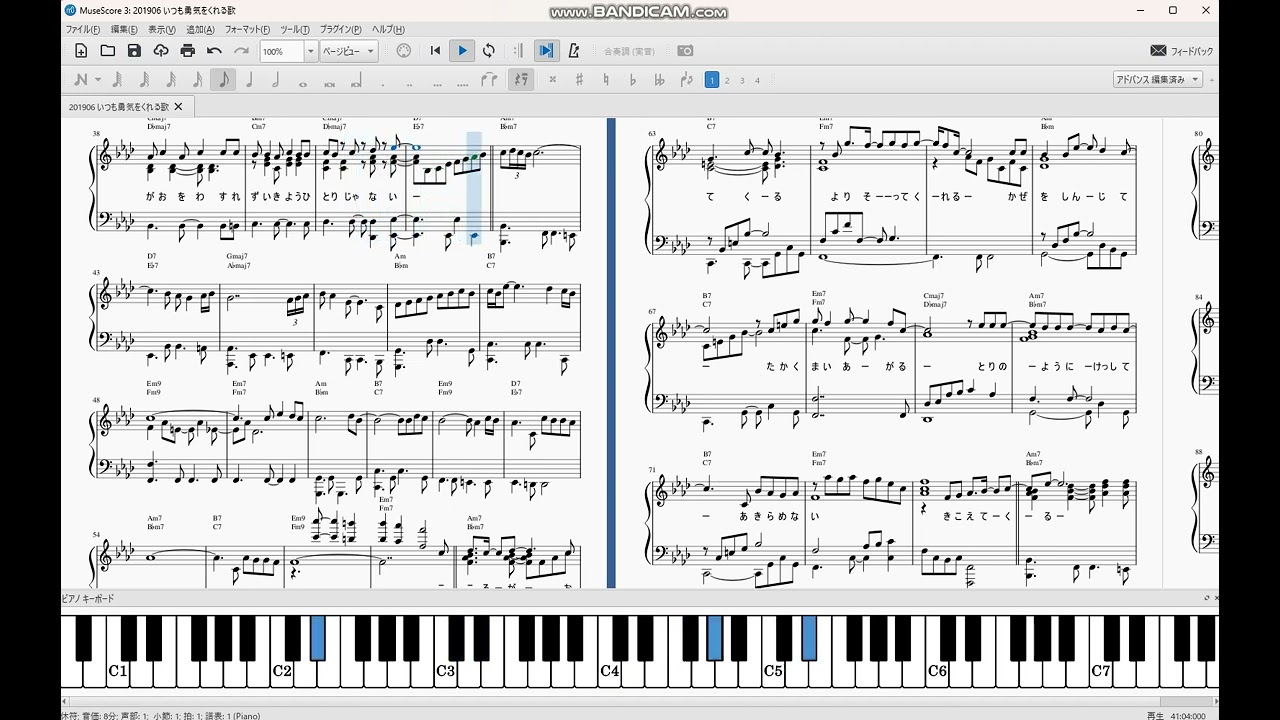Upload score online via the cloud icon
The width and height of the screenshot is (1280, 720).
tap(161, 51)
